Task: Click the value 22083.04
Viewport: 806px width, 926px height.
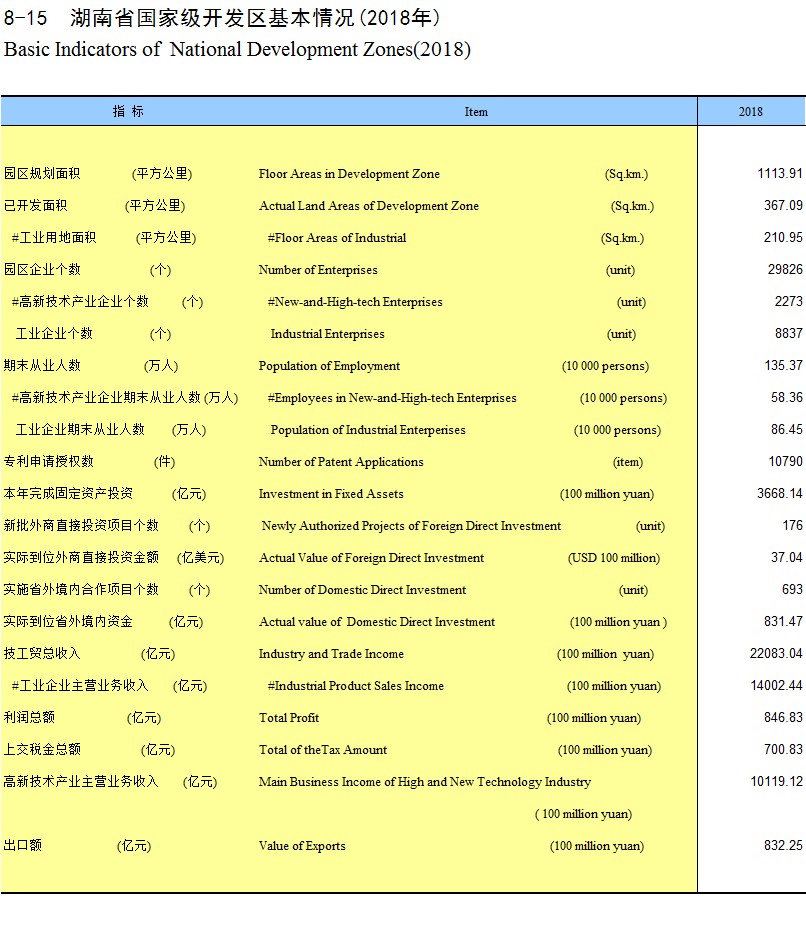Action: point(776,653)
